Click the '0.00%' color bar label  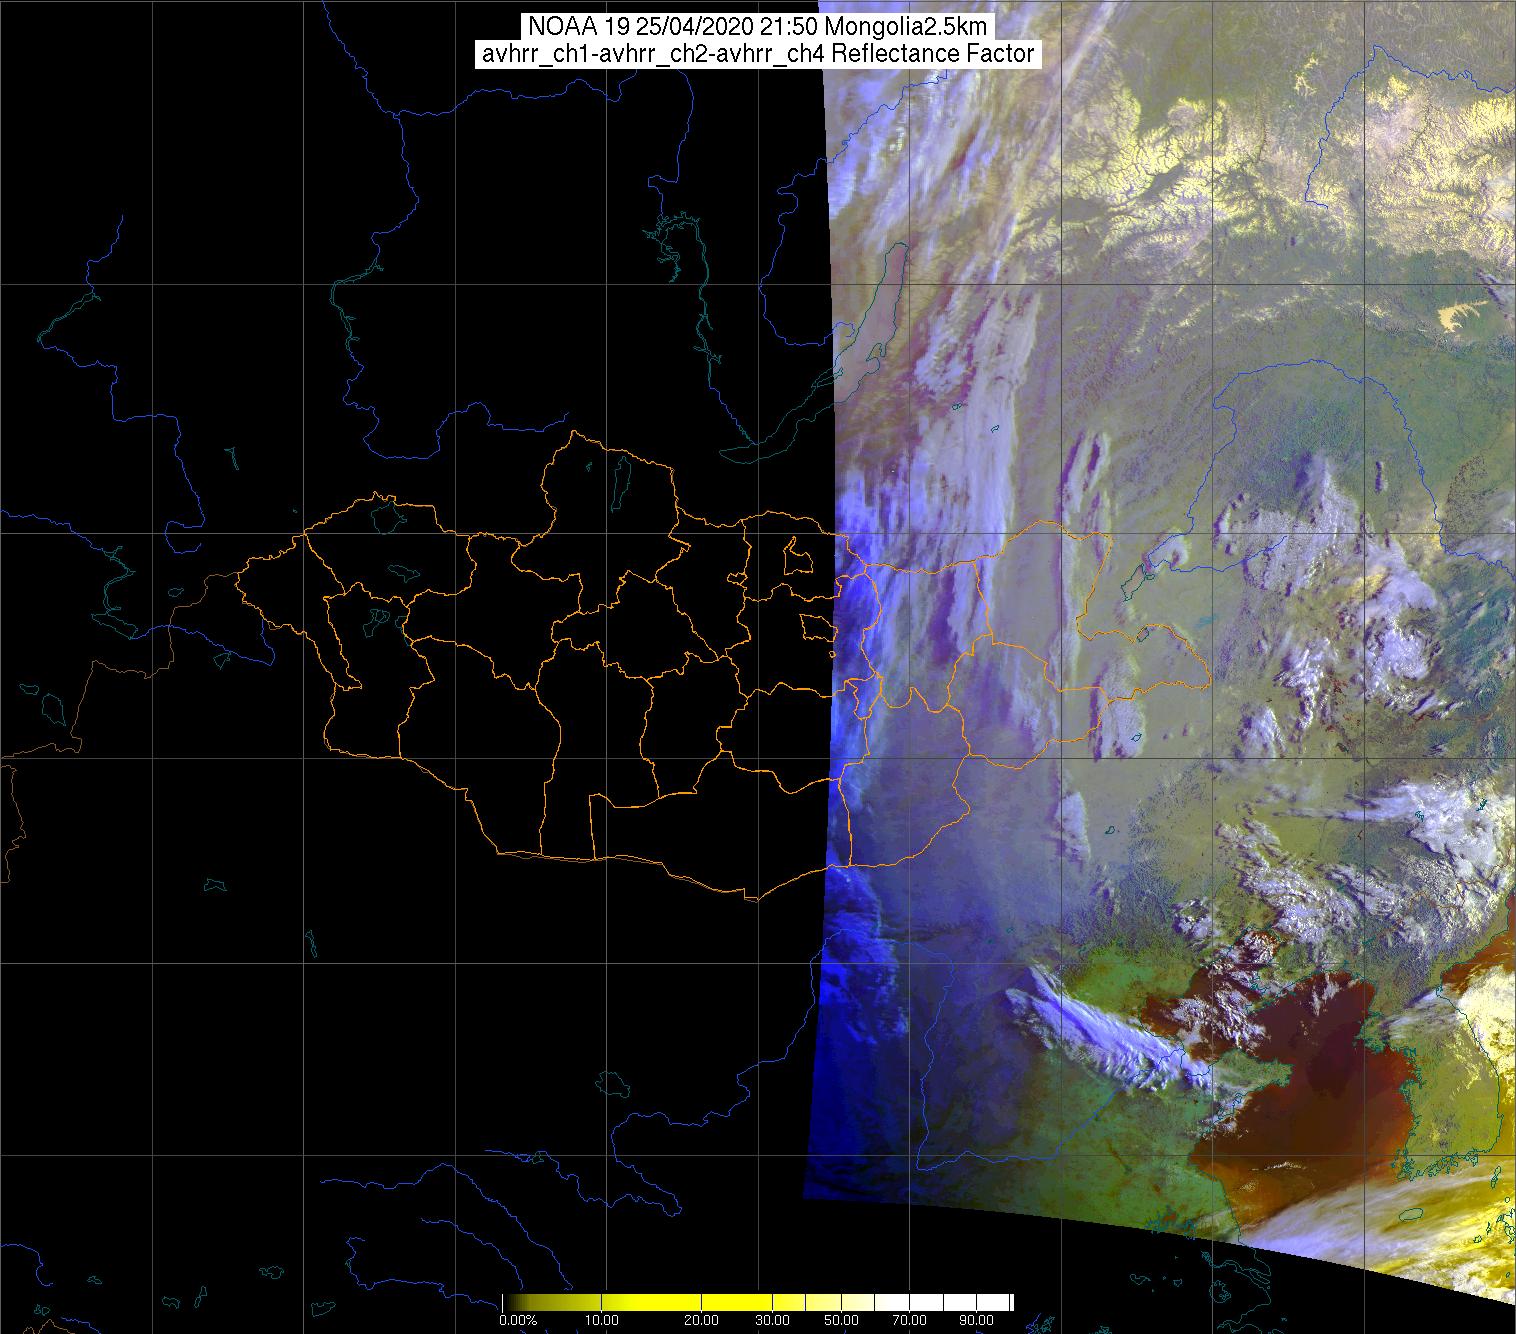tap(517, 1320)
